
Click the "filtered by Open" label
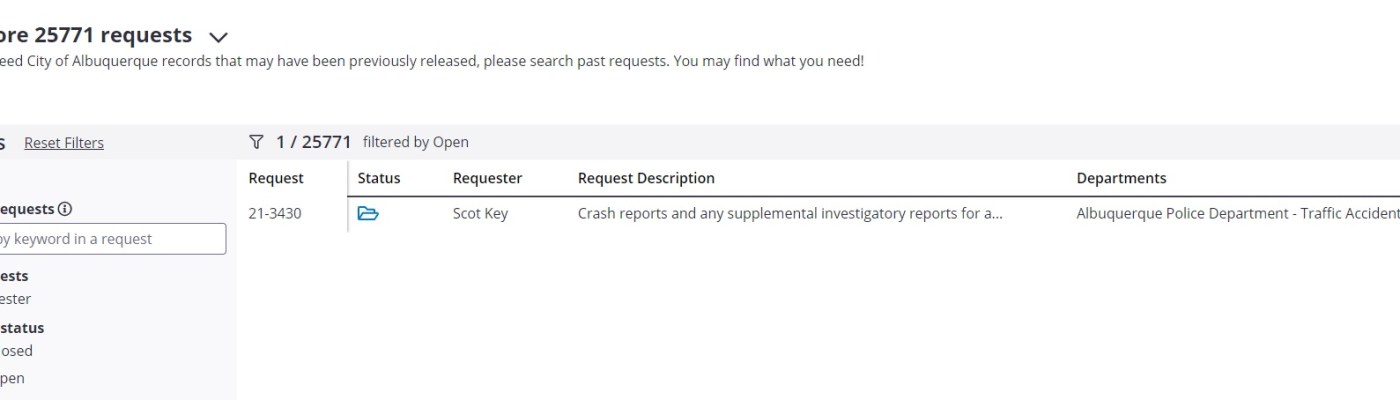(415, 142)
